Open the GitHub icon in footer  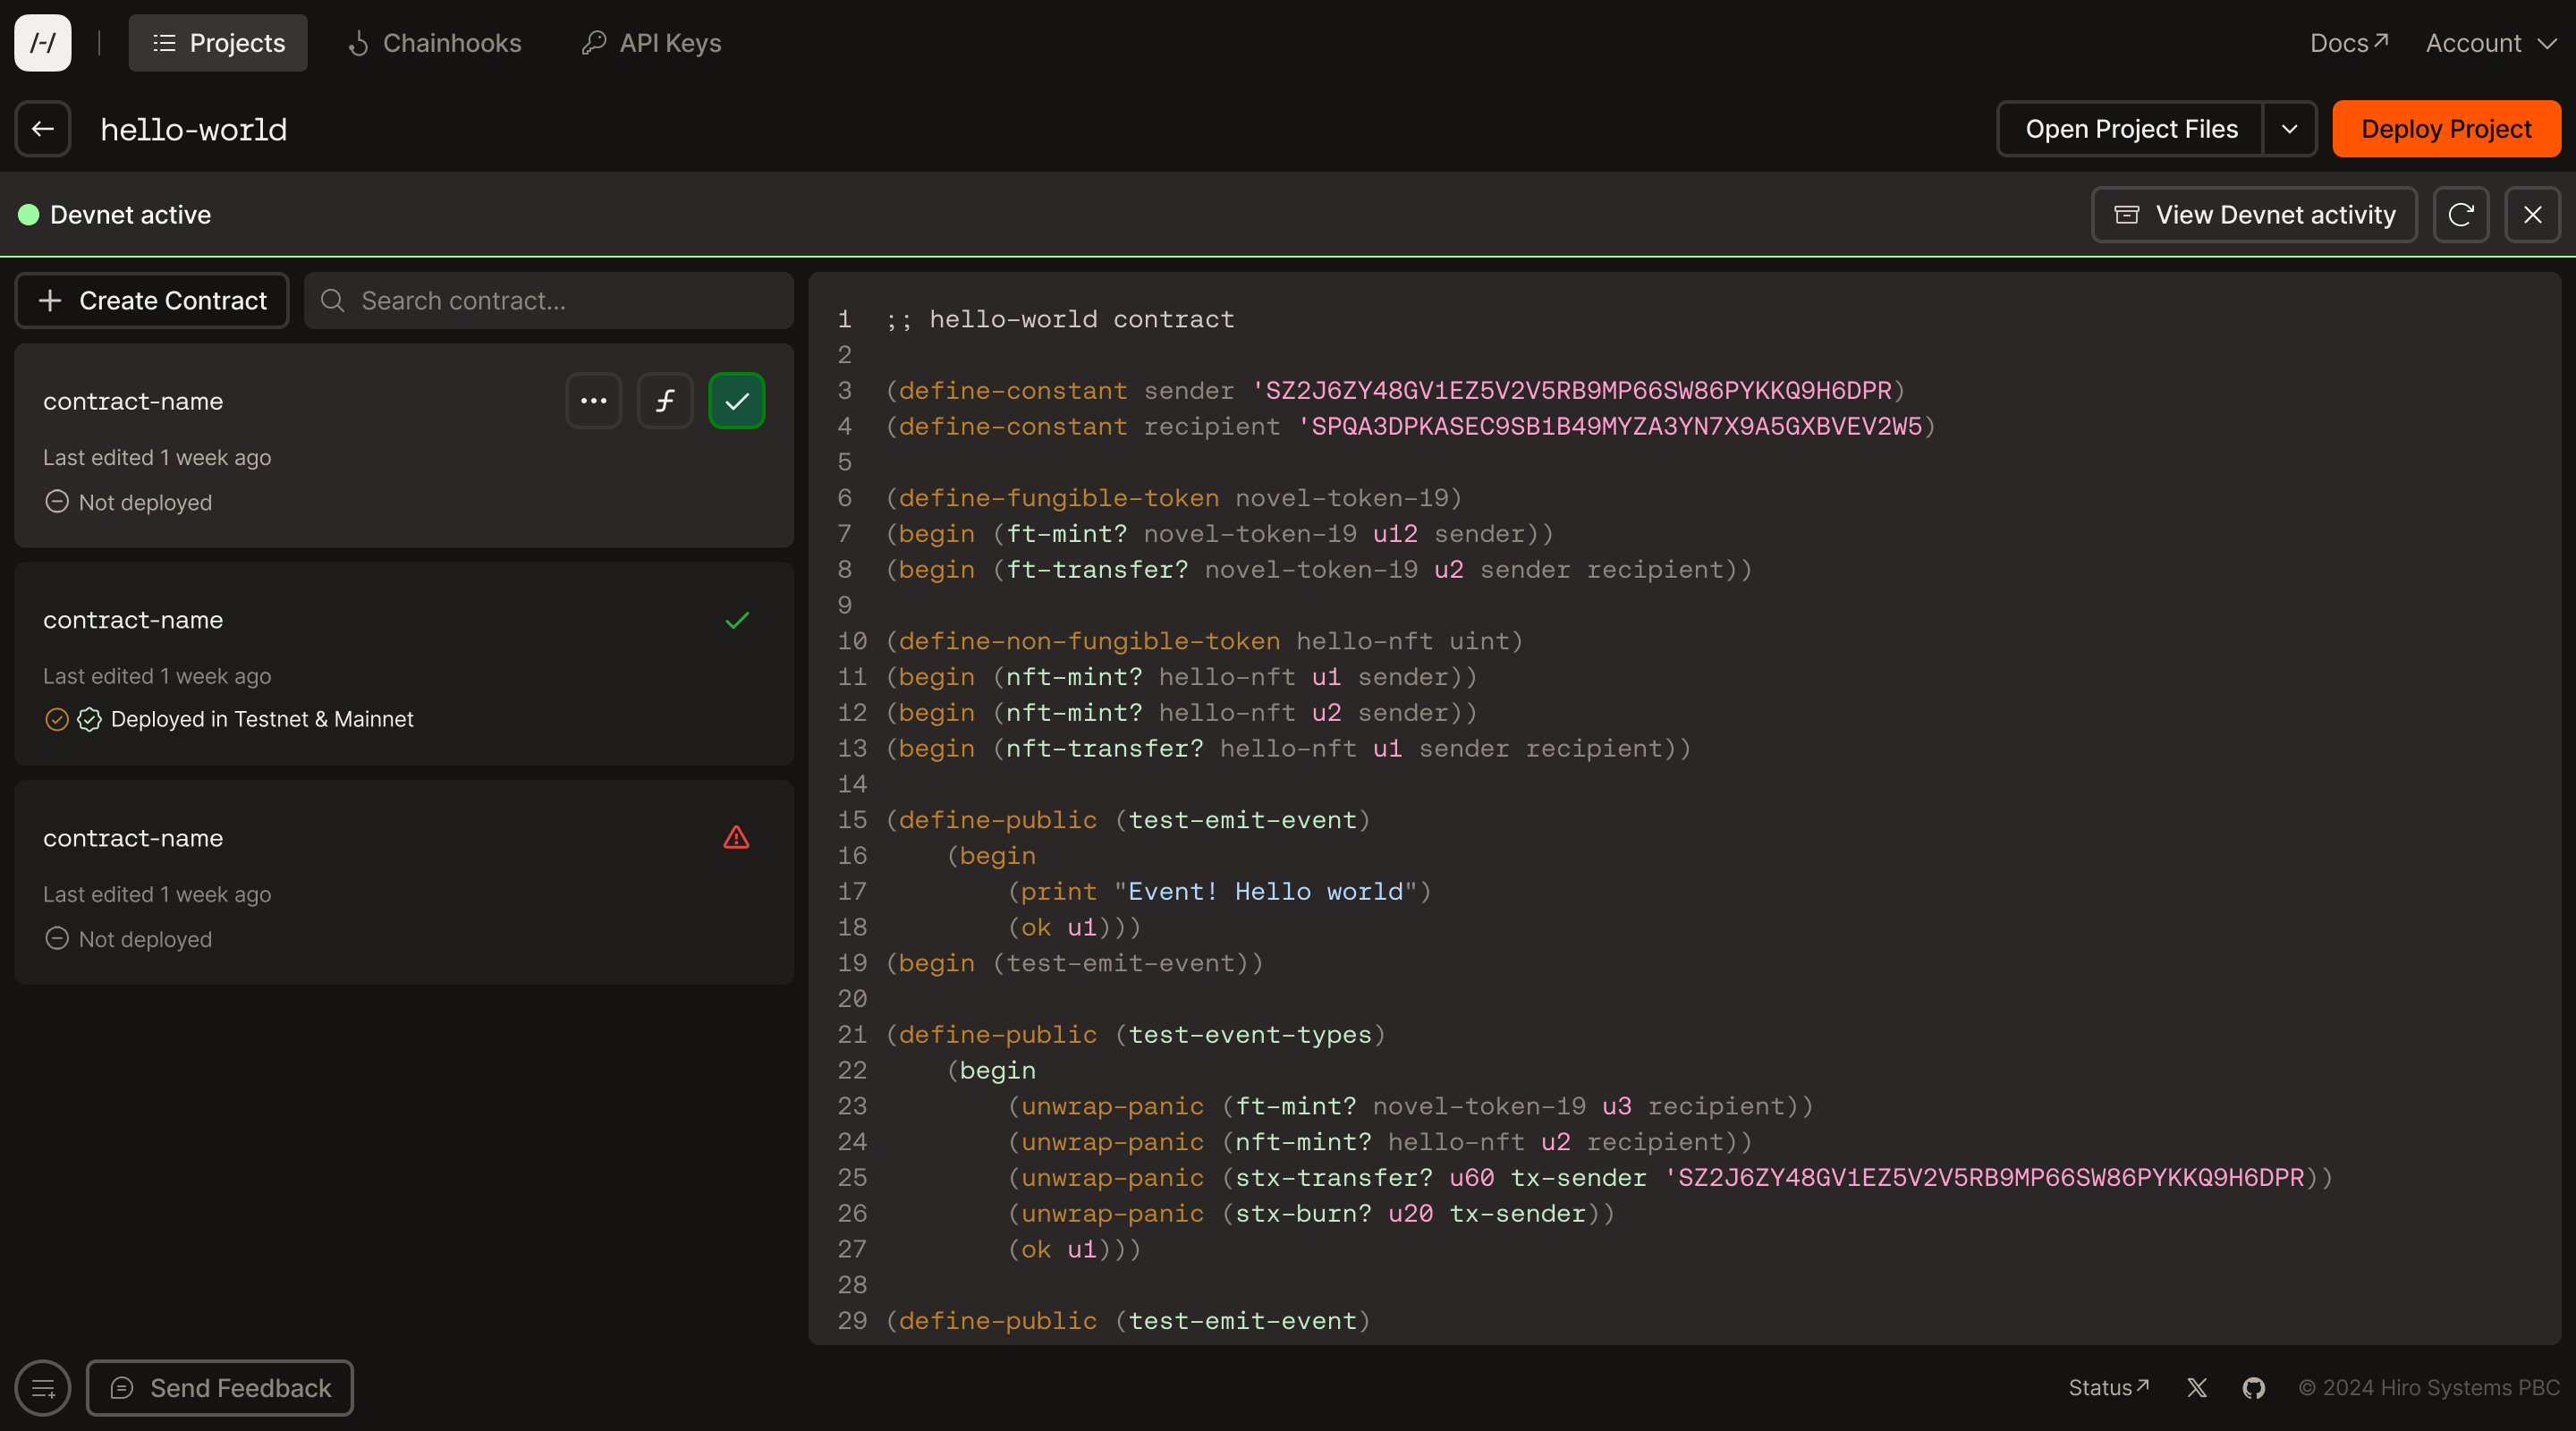(x=2253, y=1388)
